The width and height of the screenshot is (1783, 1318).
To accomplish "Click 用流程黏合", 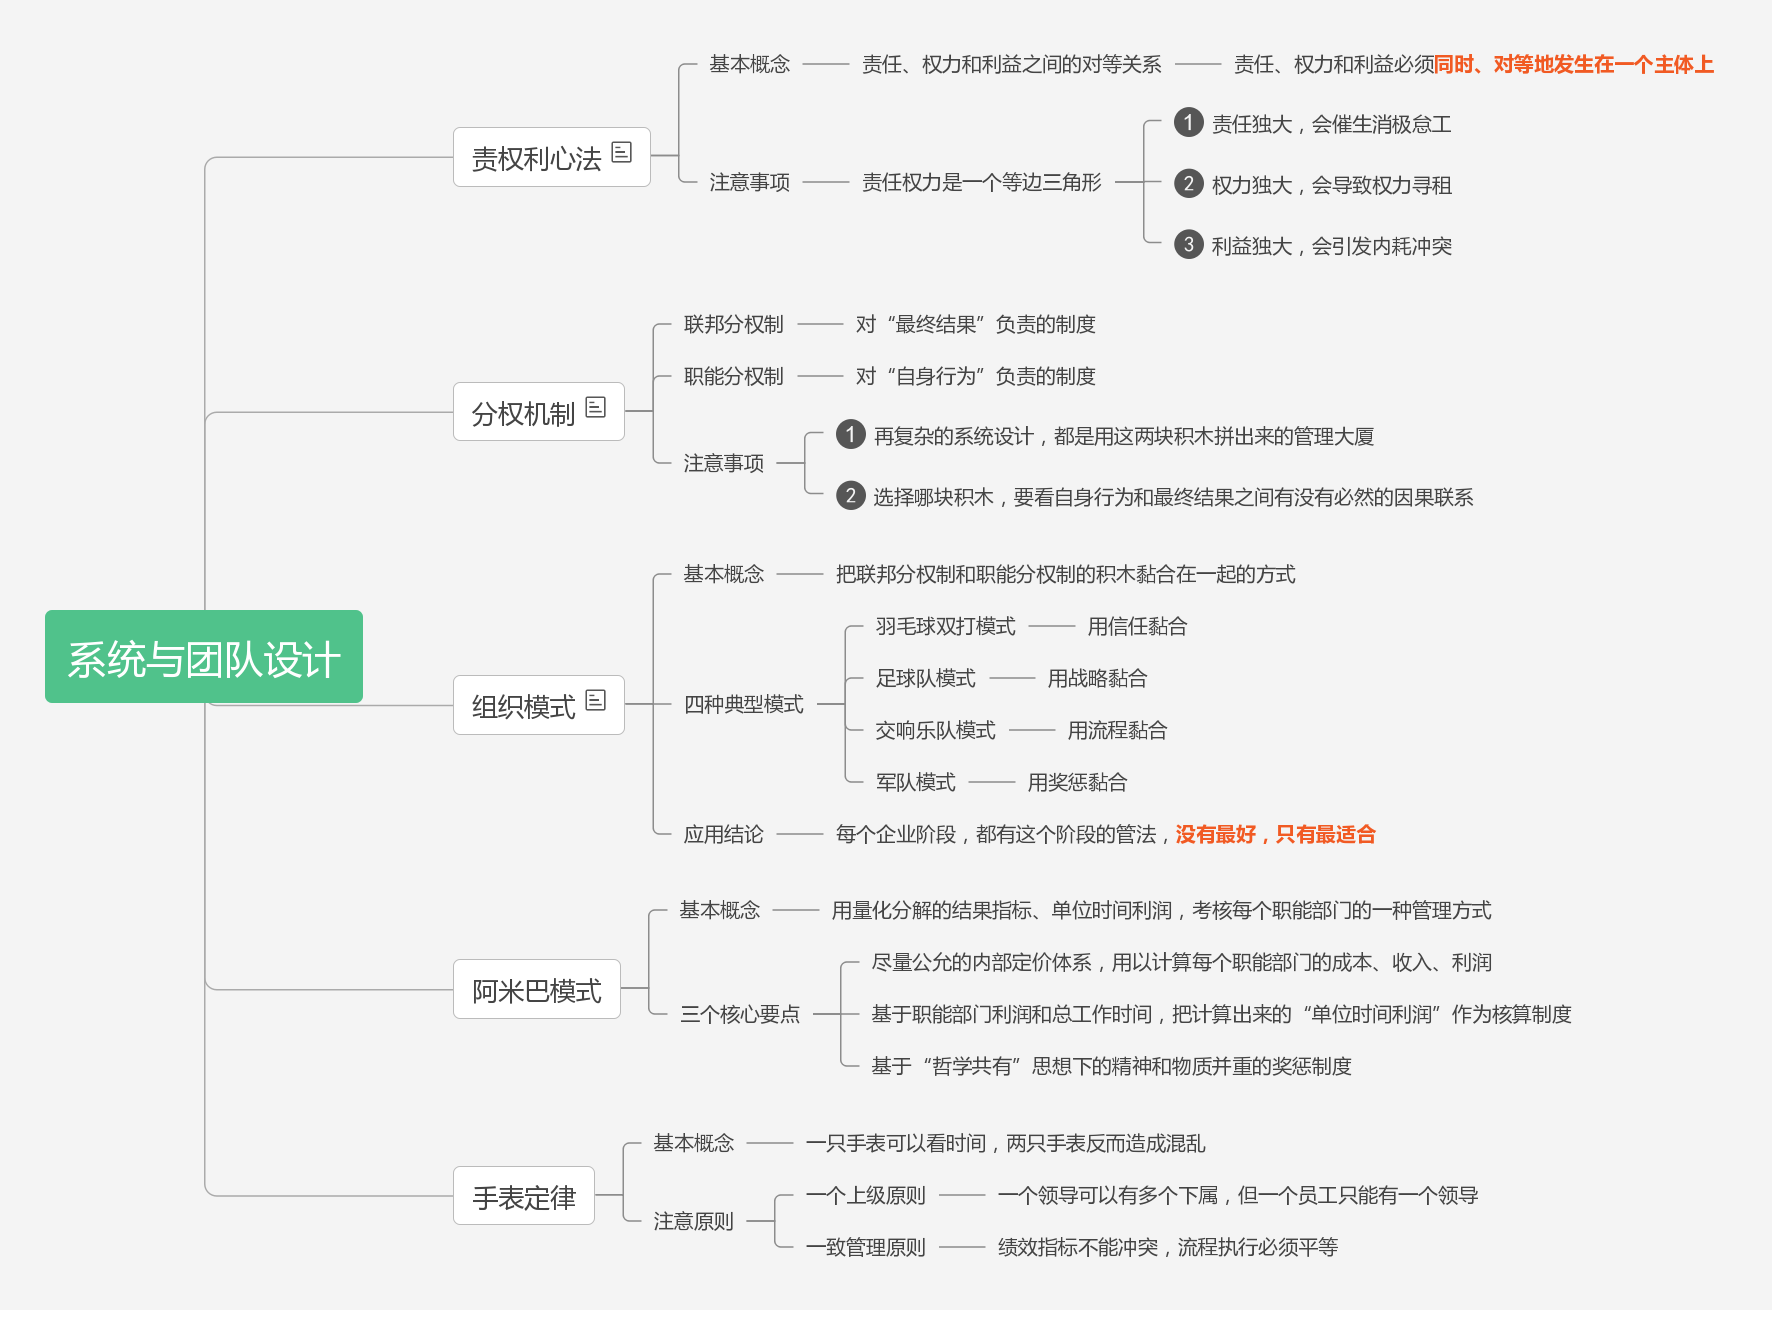I will (1118, 730).
